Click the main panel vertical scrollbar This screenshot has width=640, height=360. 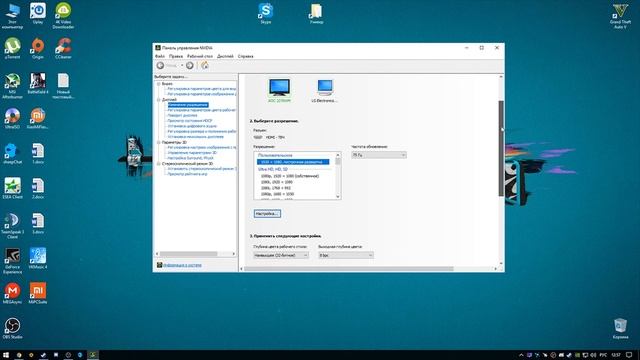pos(501,149)
